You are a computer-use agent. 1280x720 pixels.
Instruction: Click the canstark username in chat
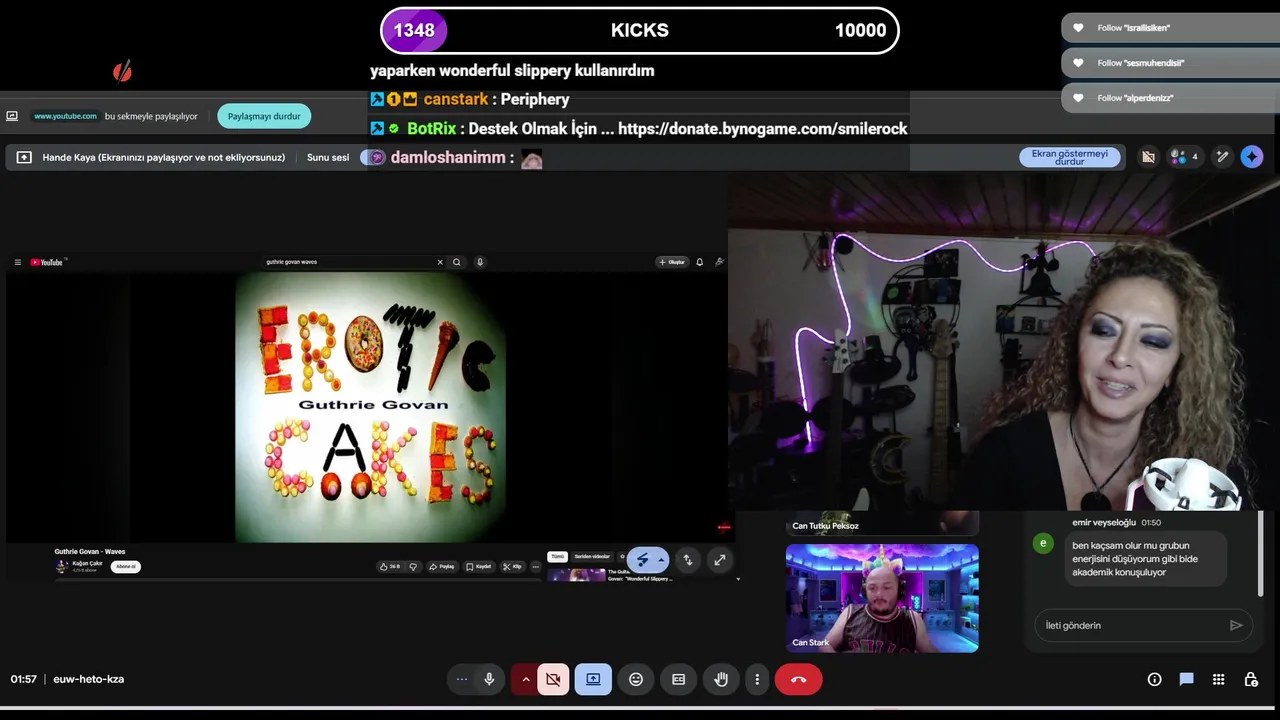click(x=456, y=99)
